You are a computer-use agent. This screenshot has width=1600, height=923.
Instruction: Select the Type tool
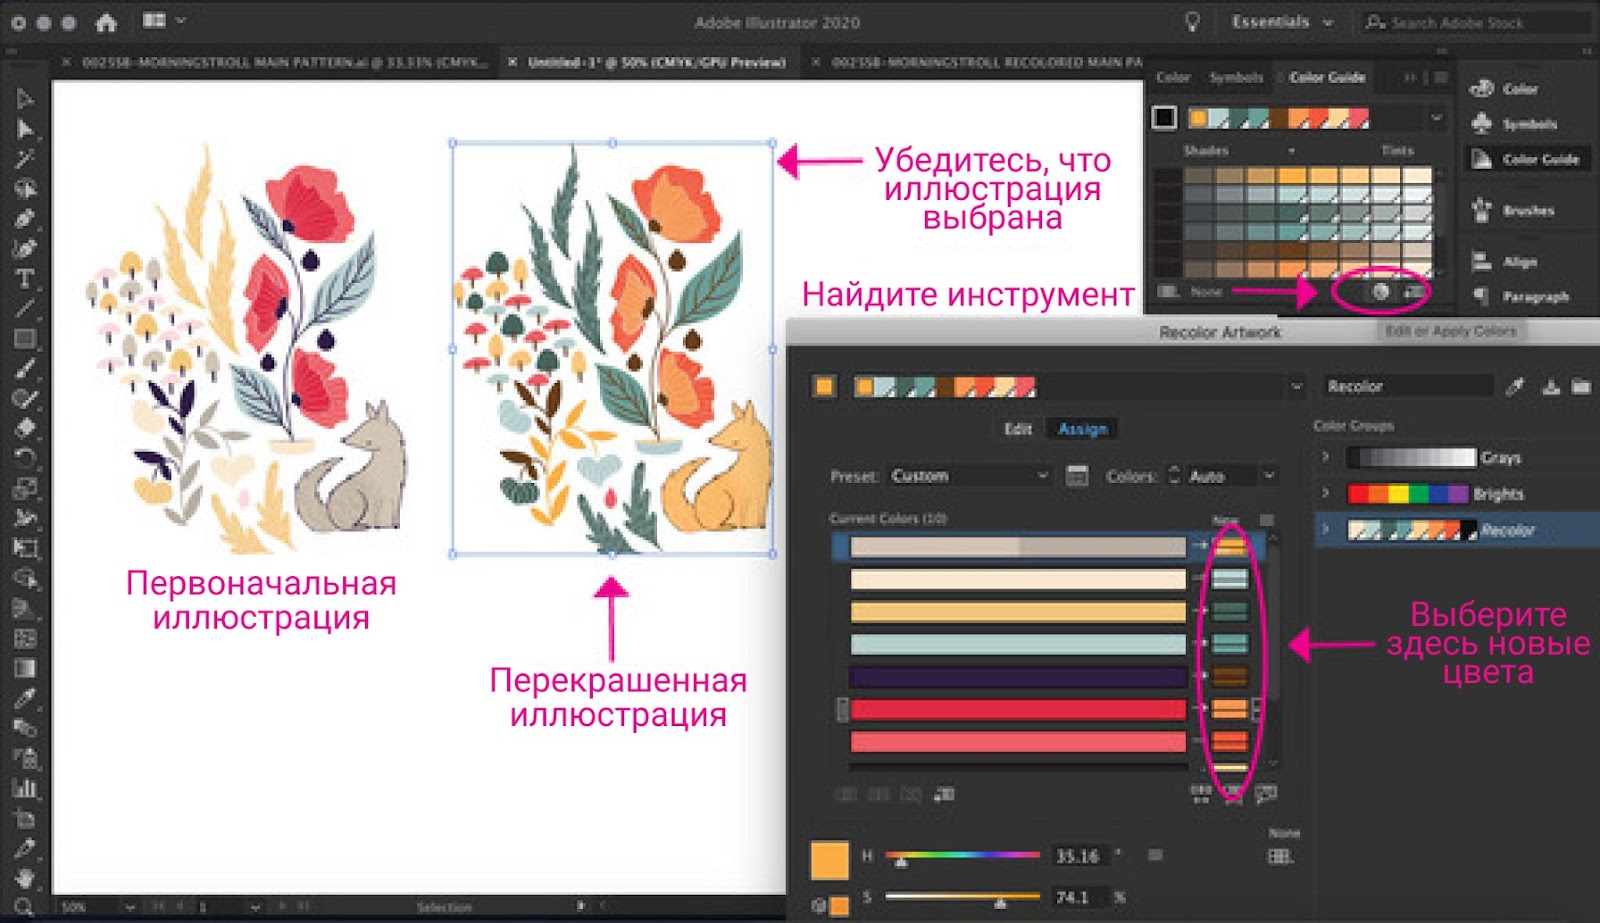pos(25,278)
